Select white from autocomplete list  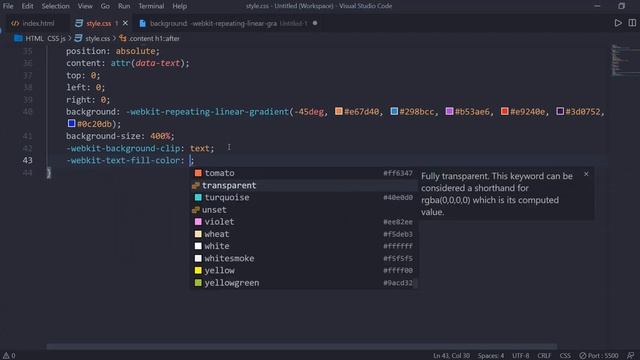[304, 246]
